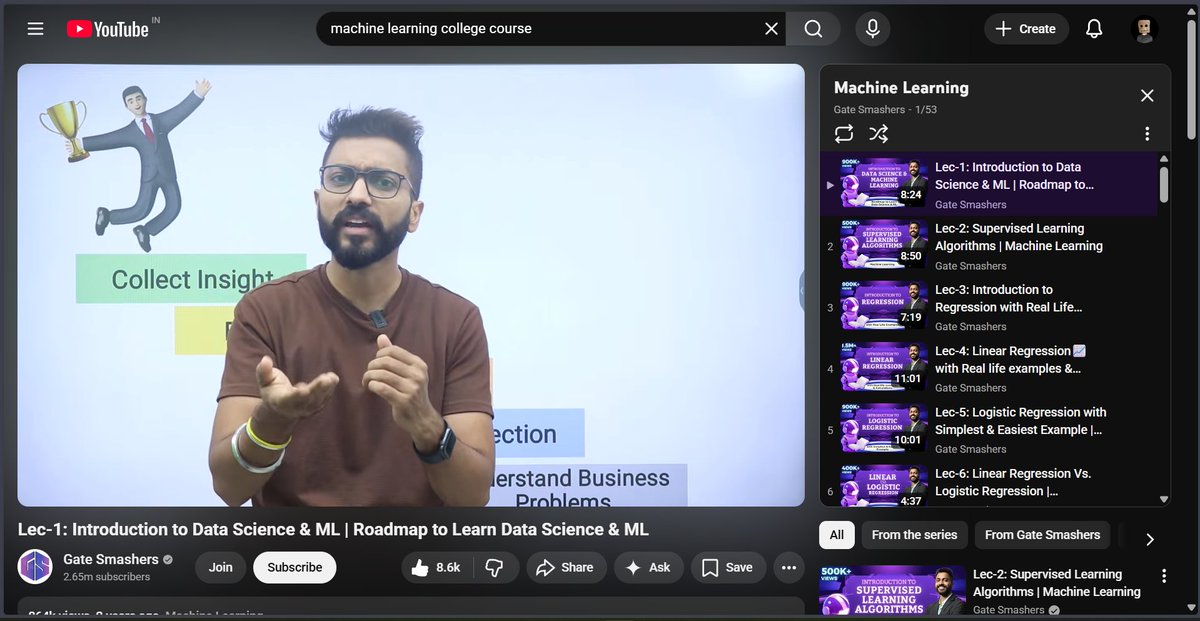Screen dimensions: 1200x621
Task: Go to YouTube home via logo
Action: 108,29
